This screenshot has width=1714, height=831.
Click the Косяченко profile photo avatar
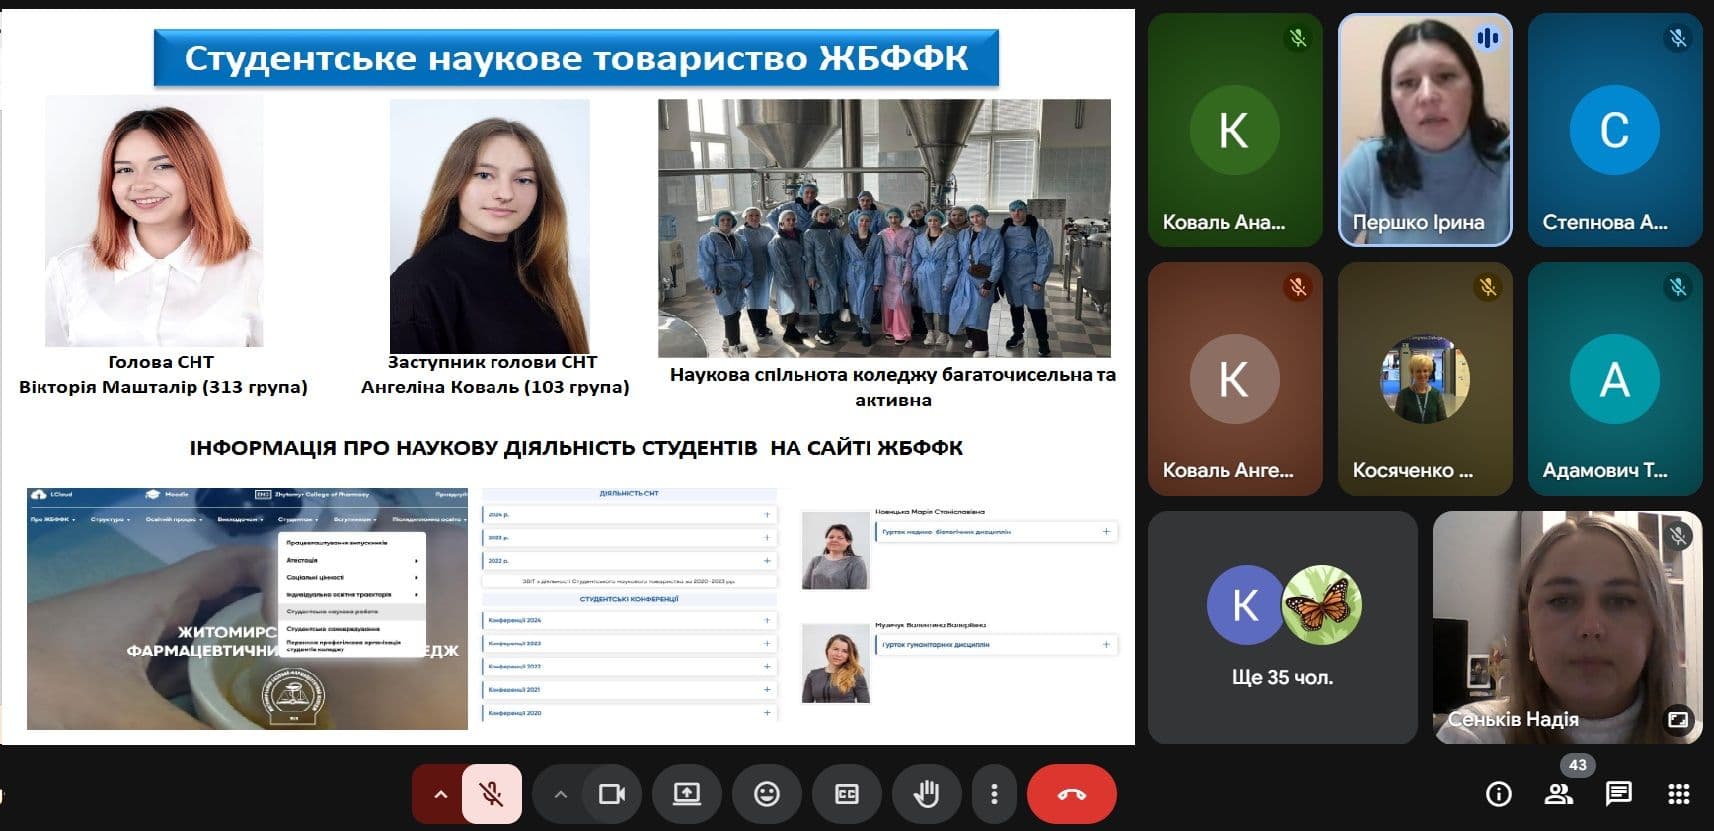click(x=1425, y=379)
